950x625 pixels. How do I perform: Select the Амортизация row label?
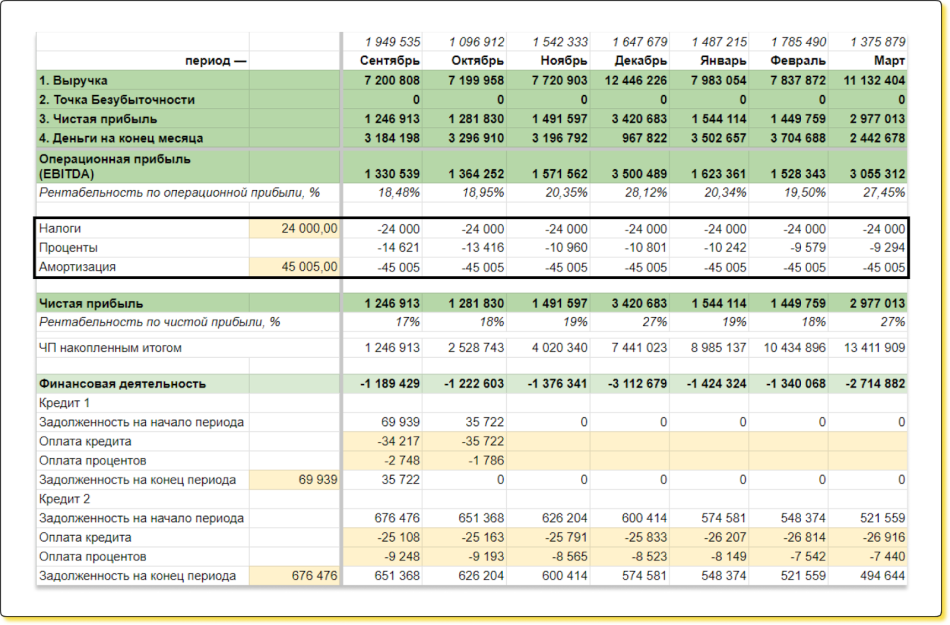click(77, 267)
